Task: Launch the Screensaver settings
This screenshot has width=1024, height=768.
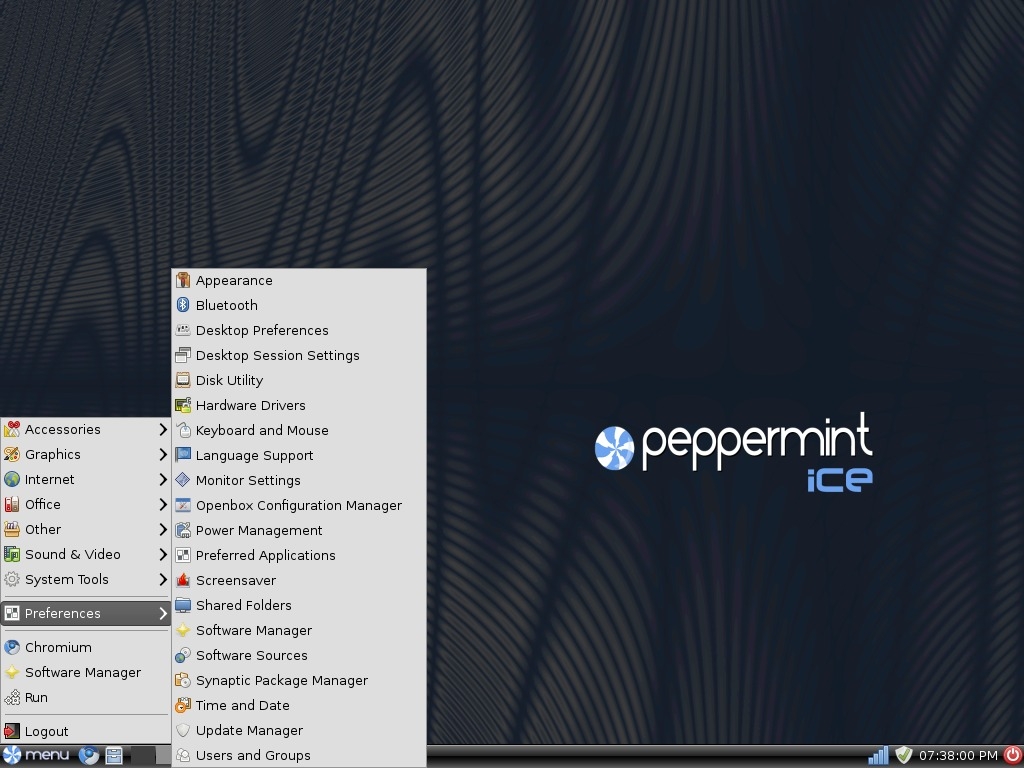Action: coord(299,581)
